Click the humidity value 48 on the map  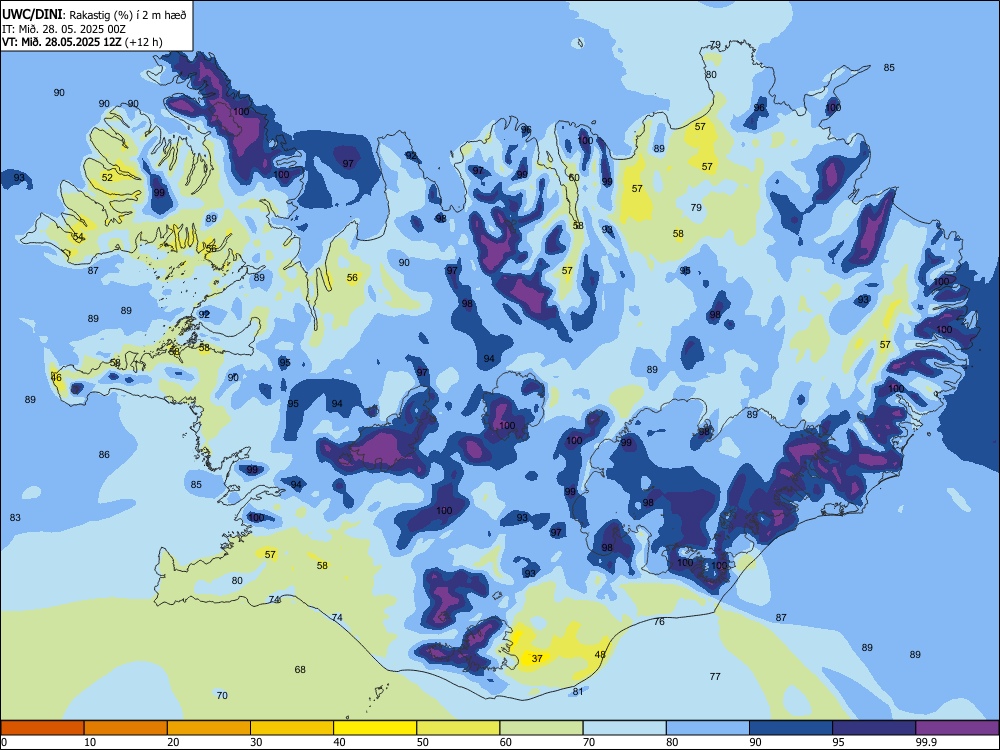600,654
